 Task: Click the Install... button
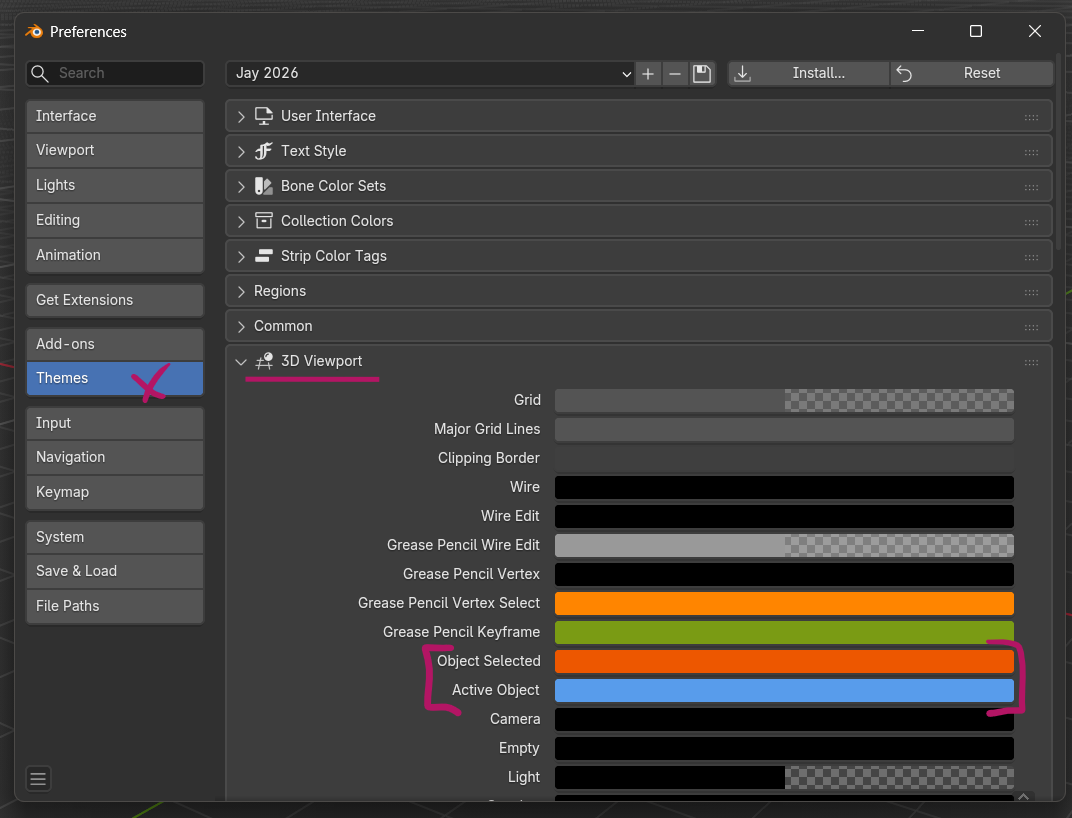809,74
